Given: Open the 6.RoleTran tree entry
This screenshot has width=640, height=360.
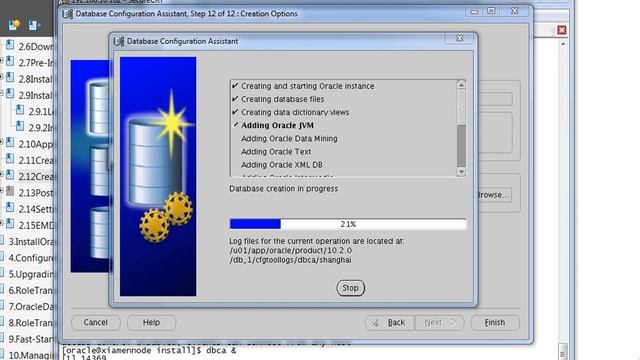Looking at the screenshot, I should click(x=31, y=290).
